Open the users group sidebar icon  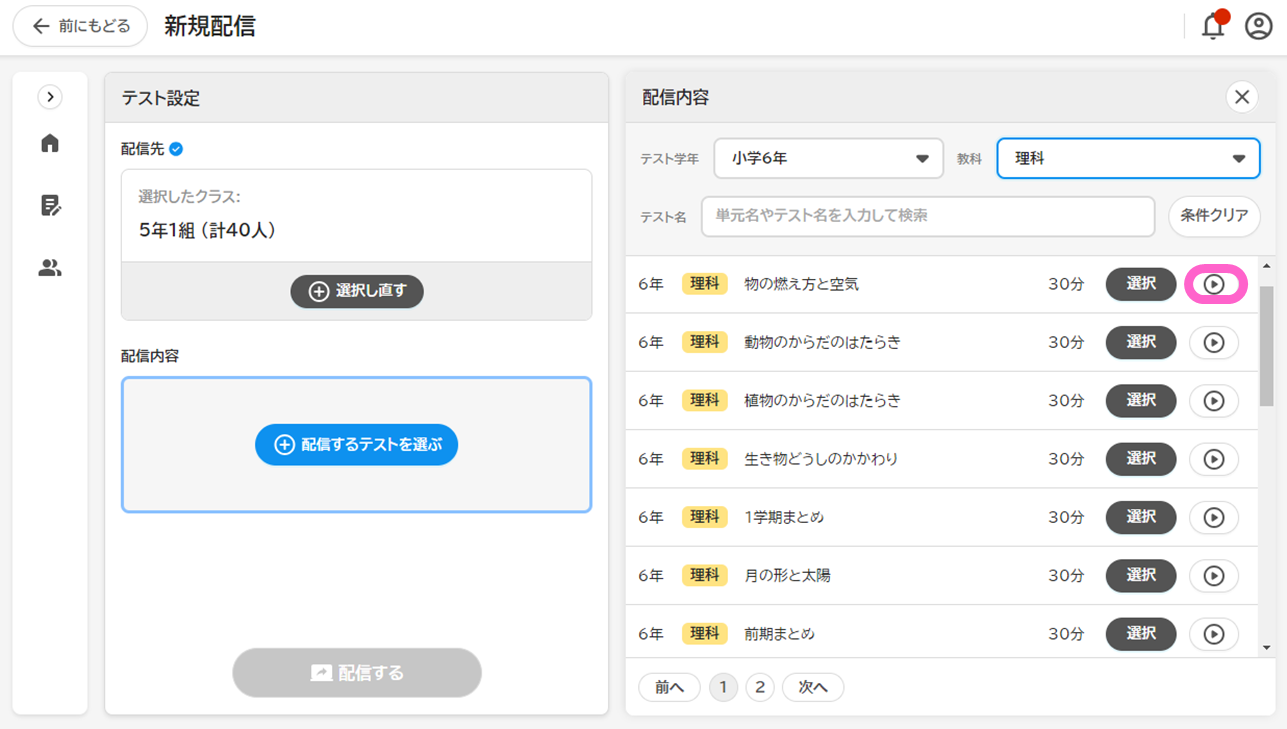point(50,268)
